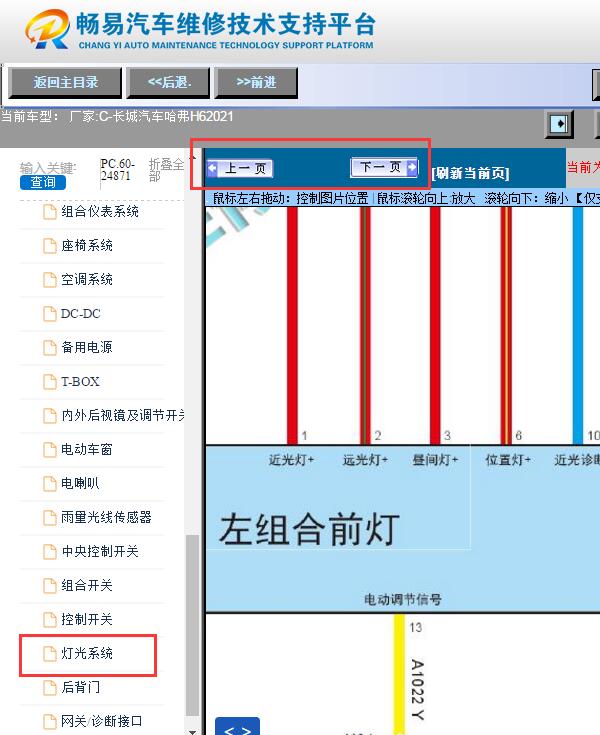
Task: Open the 网关/诊断接口 tree item
Action: tap(101, 721)
